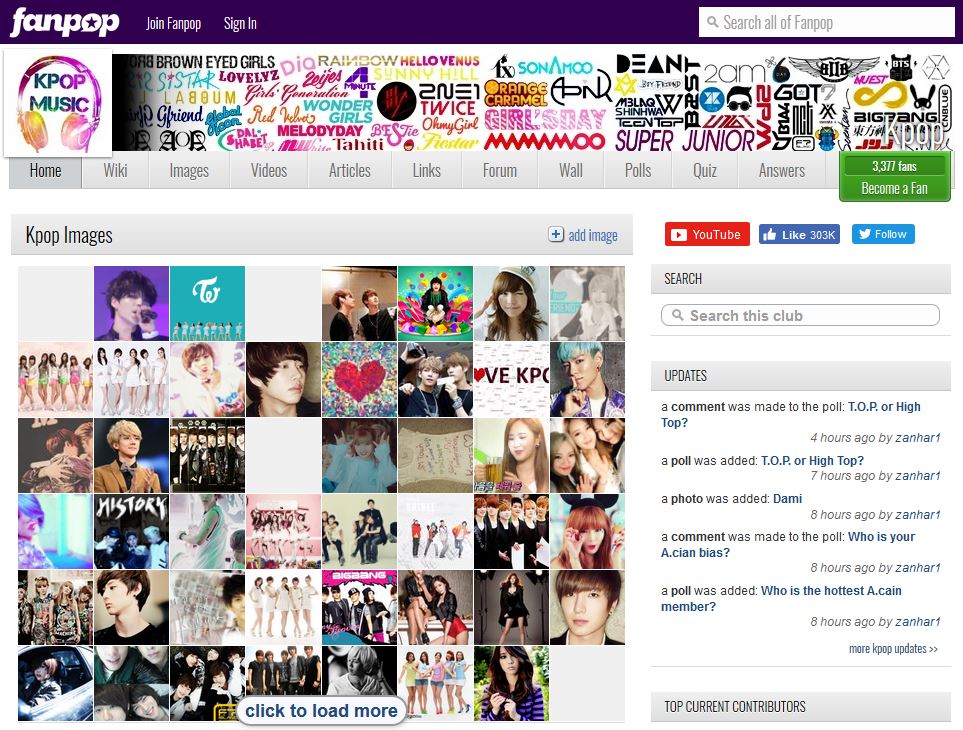Open the Polls tab
Viewport: 963px width, 730px height.
(x=637, y=170)
